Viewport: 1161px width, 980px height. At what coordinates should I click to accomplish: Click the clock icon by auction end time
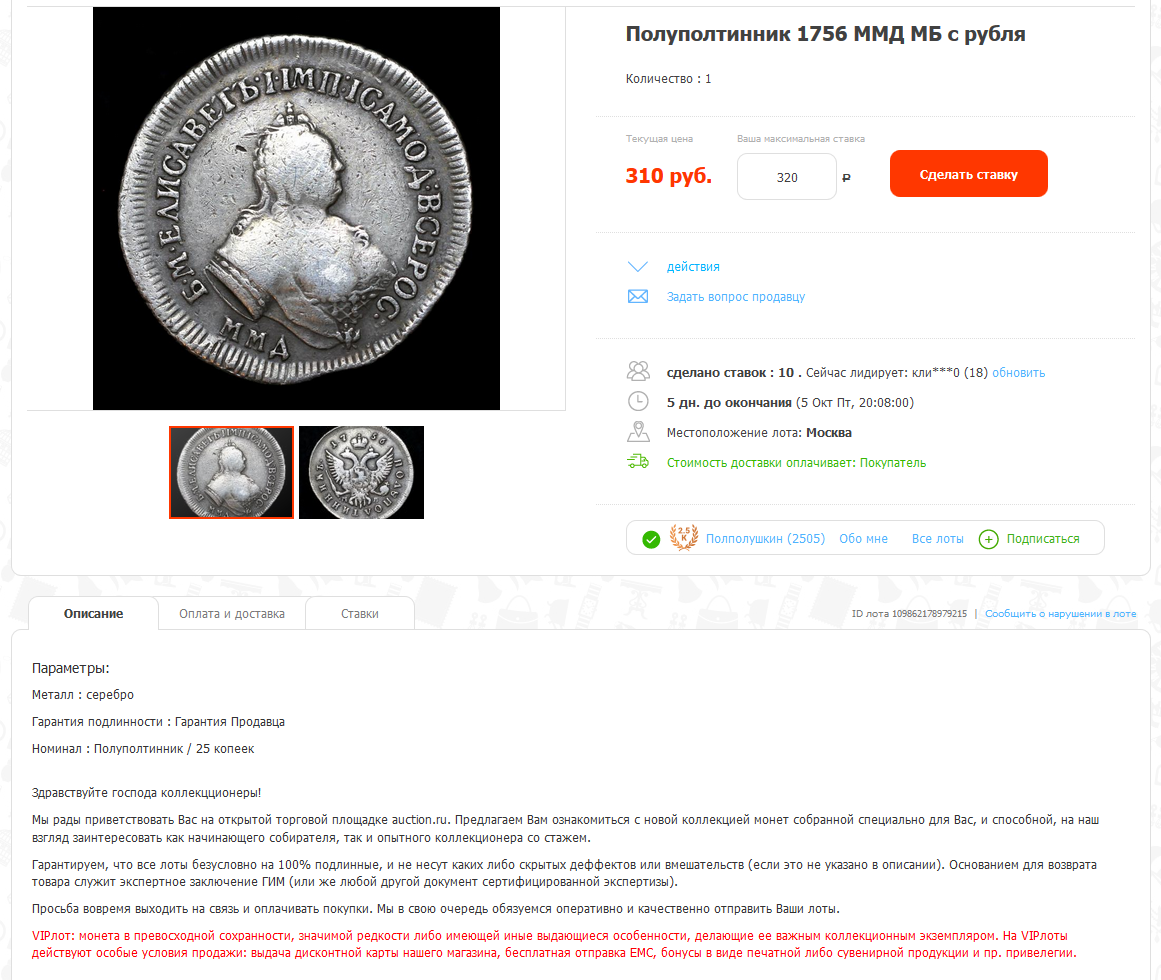638,402
